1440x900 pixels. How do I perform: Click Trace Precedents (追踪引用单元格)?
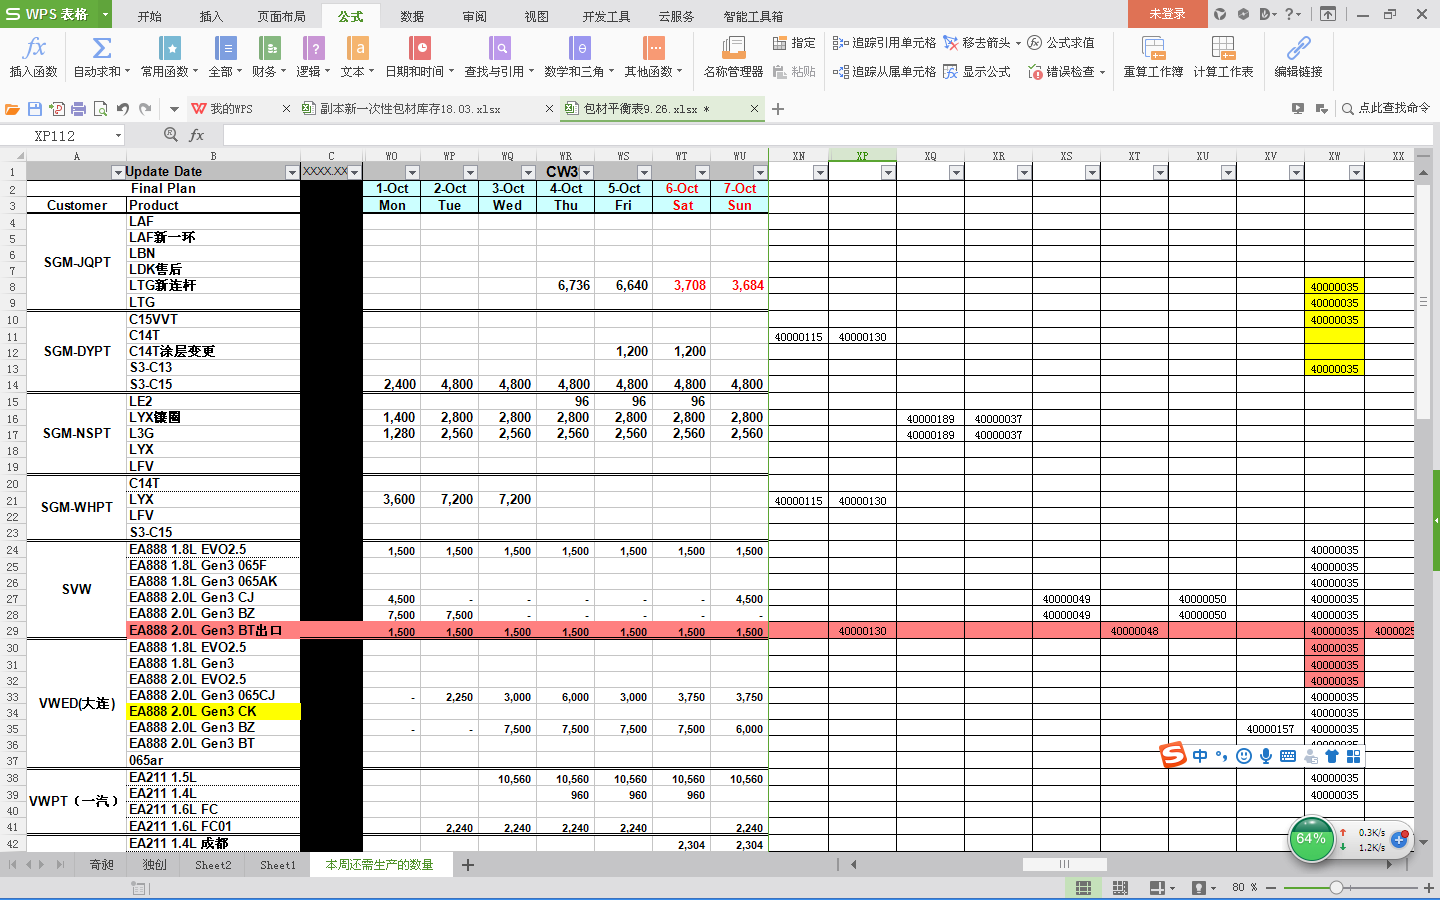pos(885,43)
